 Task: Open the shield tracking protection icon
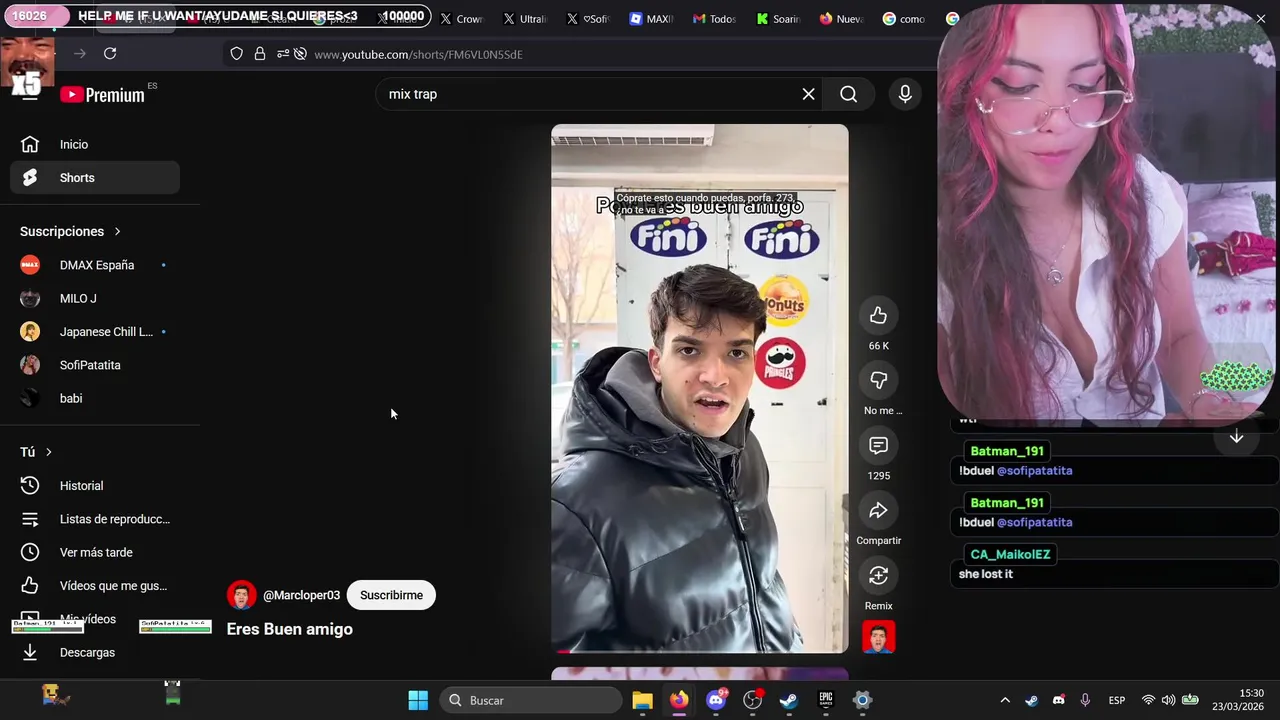point(237,54)
